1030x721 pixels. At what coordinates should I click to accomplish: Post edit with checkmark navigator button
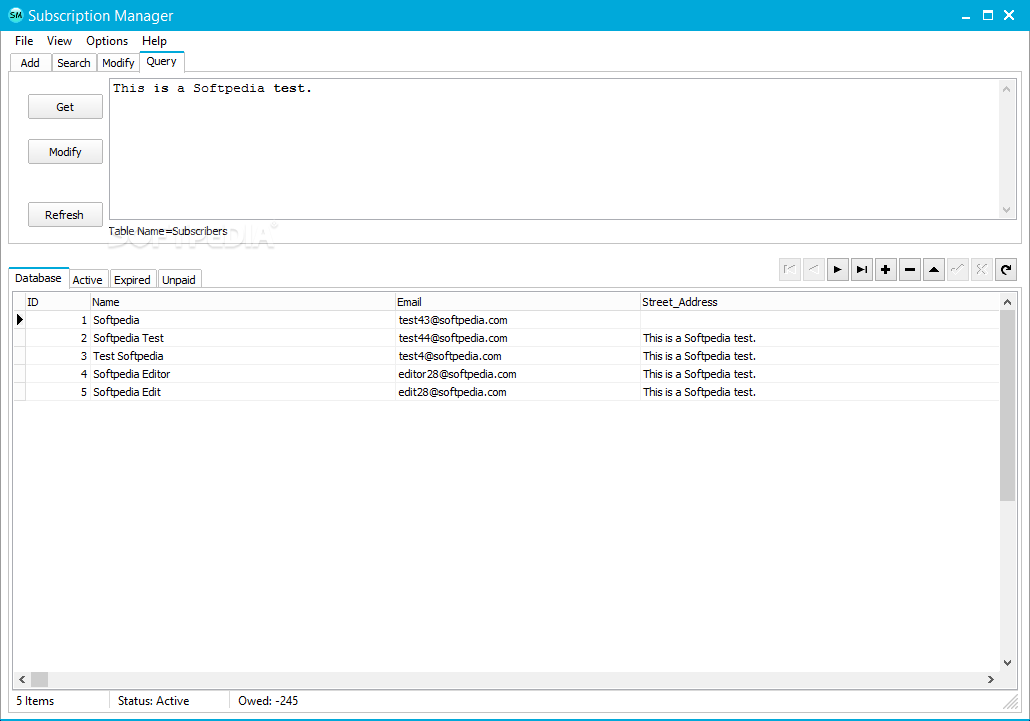(958, 269)
